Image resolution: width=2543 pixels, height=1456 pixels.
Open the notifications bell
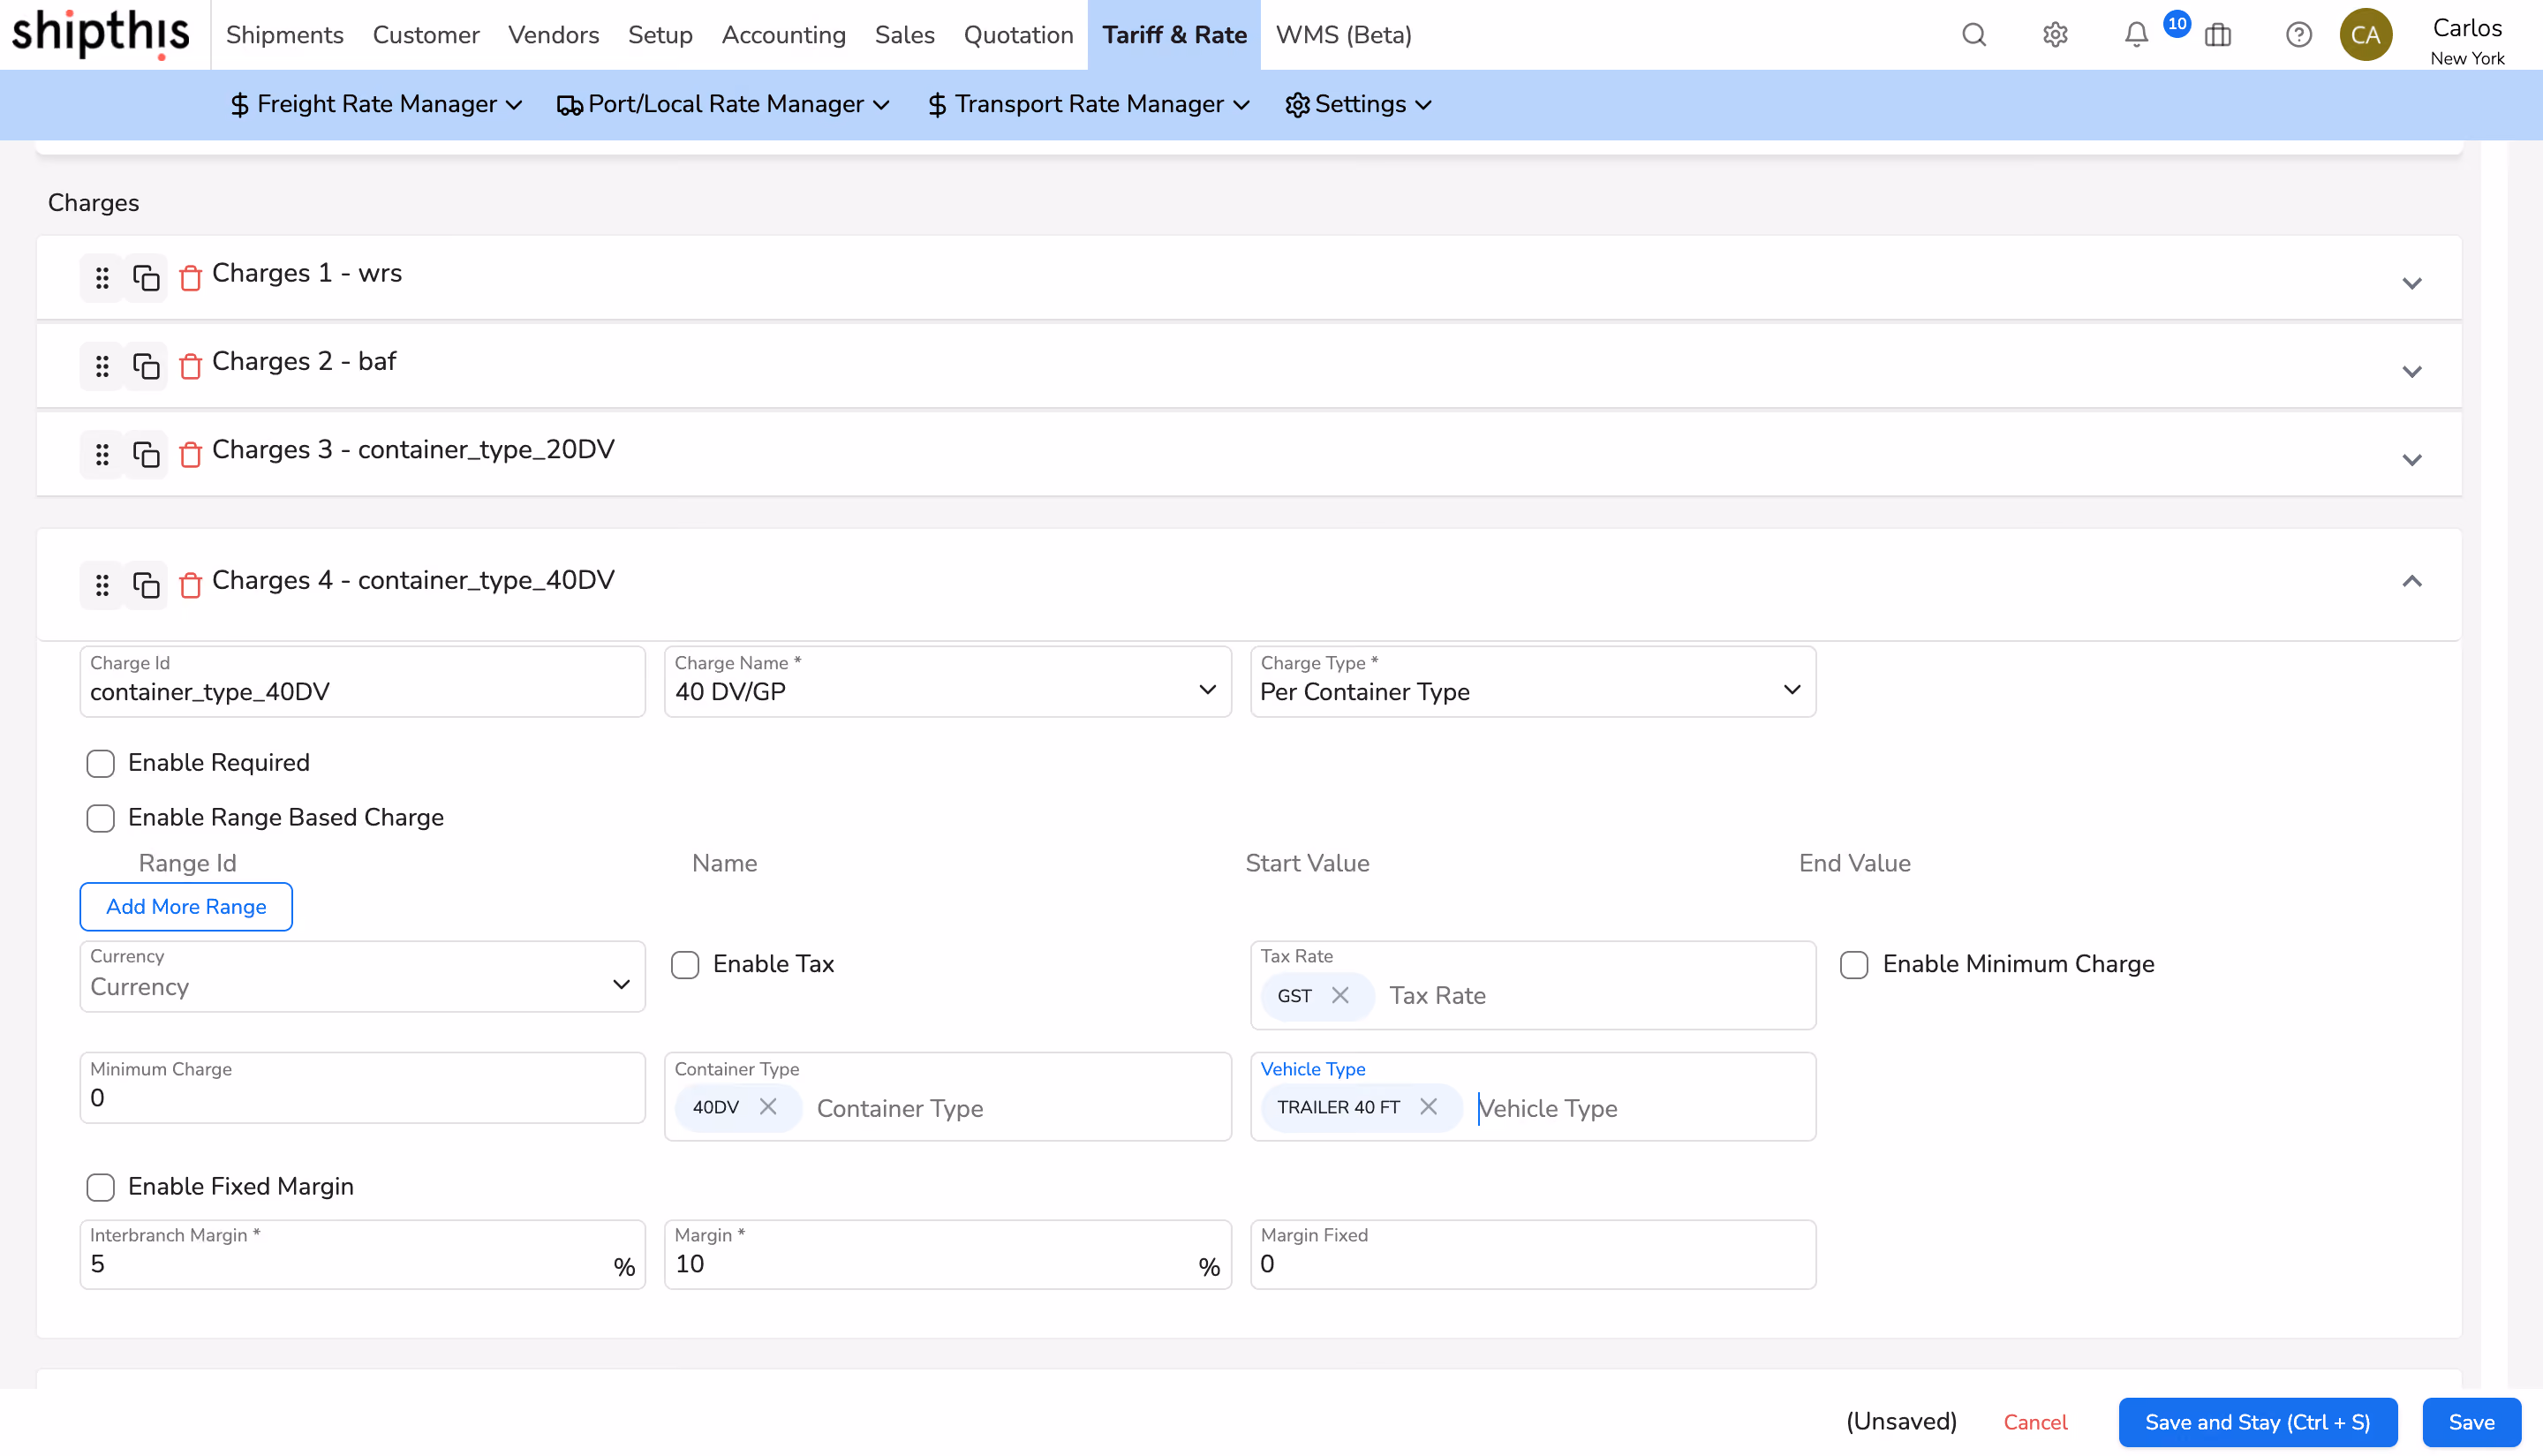coord(2136,35)
